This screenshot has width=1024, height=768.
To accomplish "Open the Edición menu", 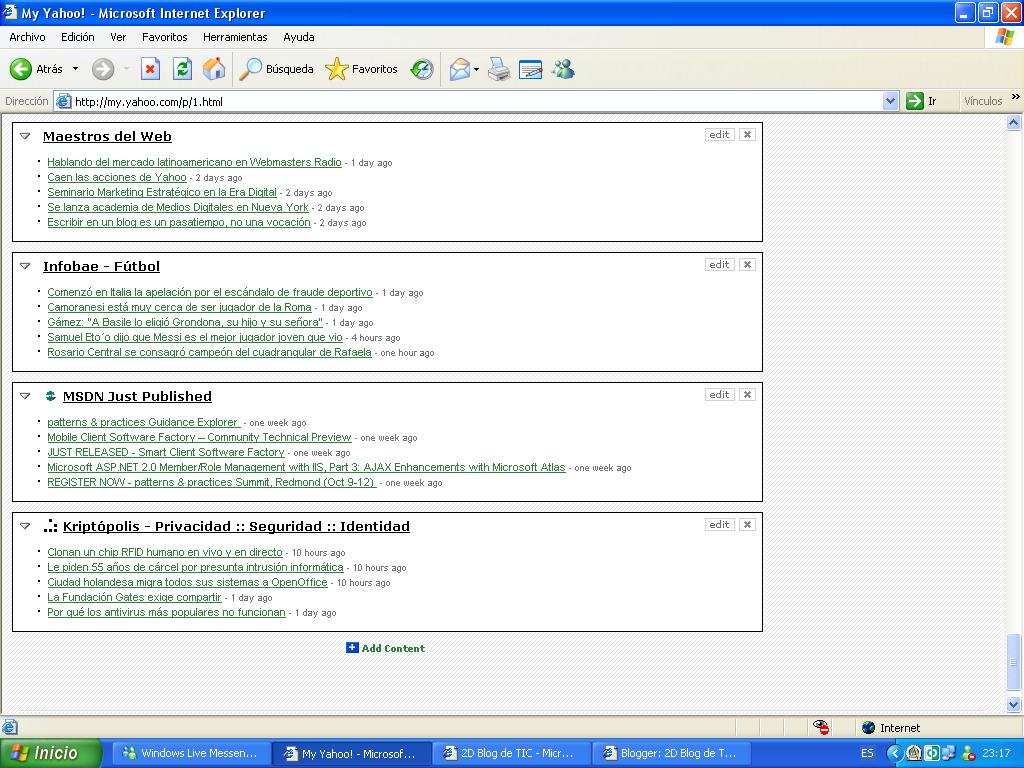I will click(x=78, y=37).
